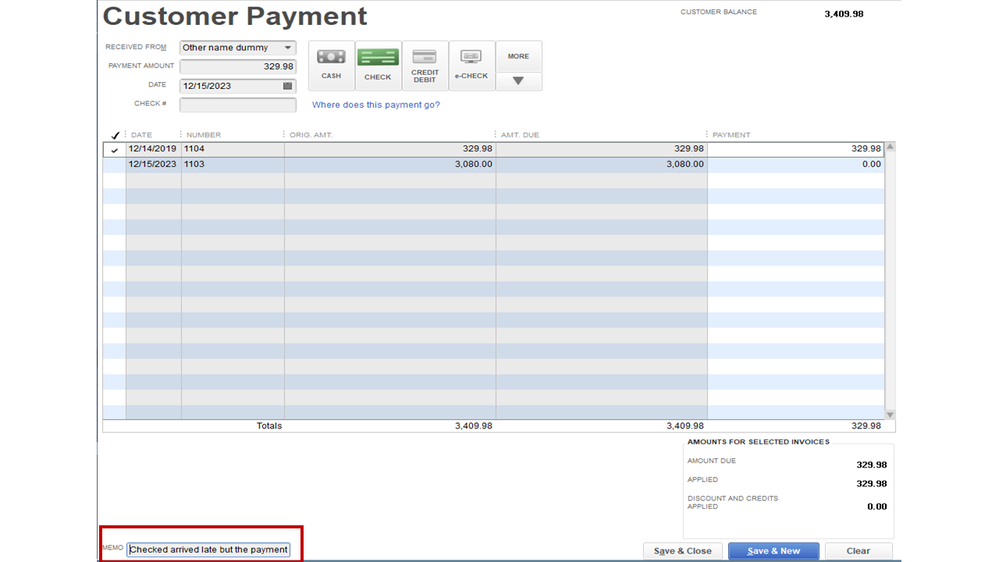
Task: Sort by the Date column header
Action: pos(142,135)
